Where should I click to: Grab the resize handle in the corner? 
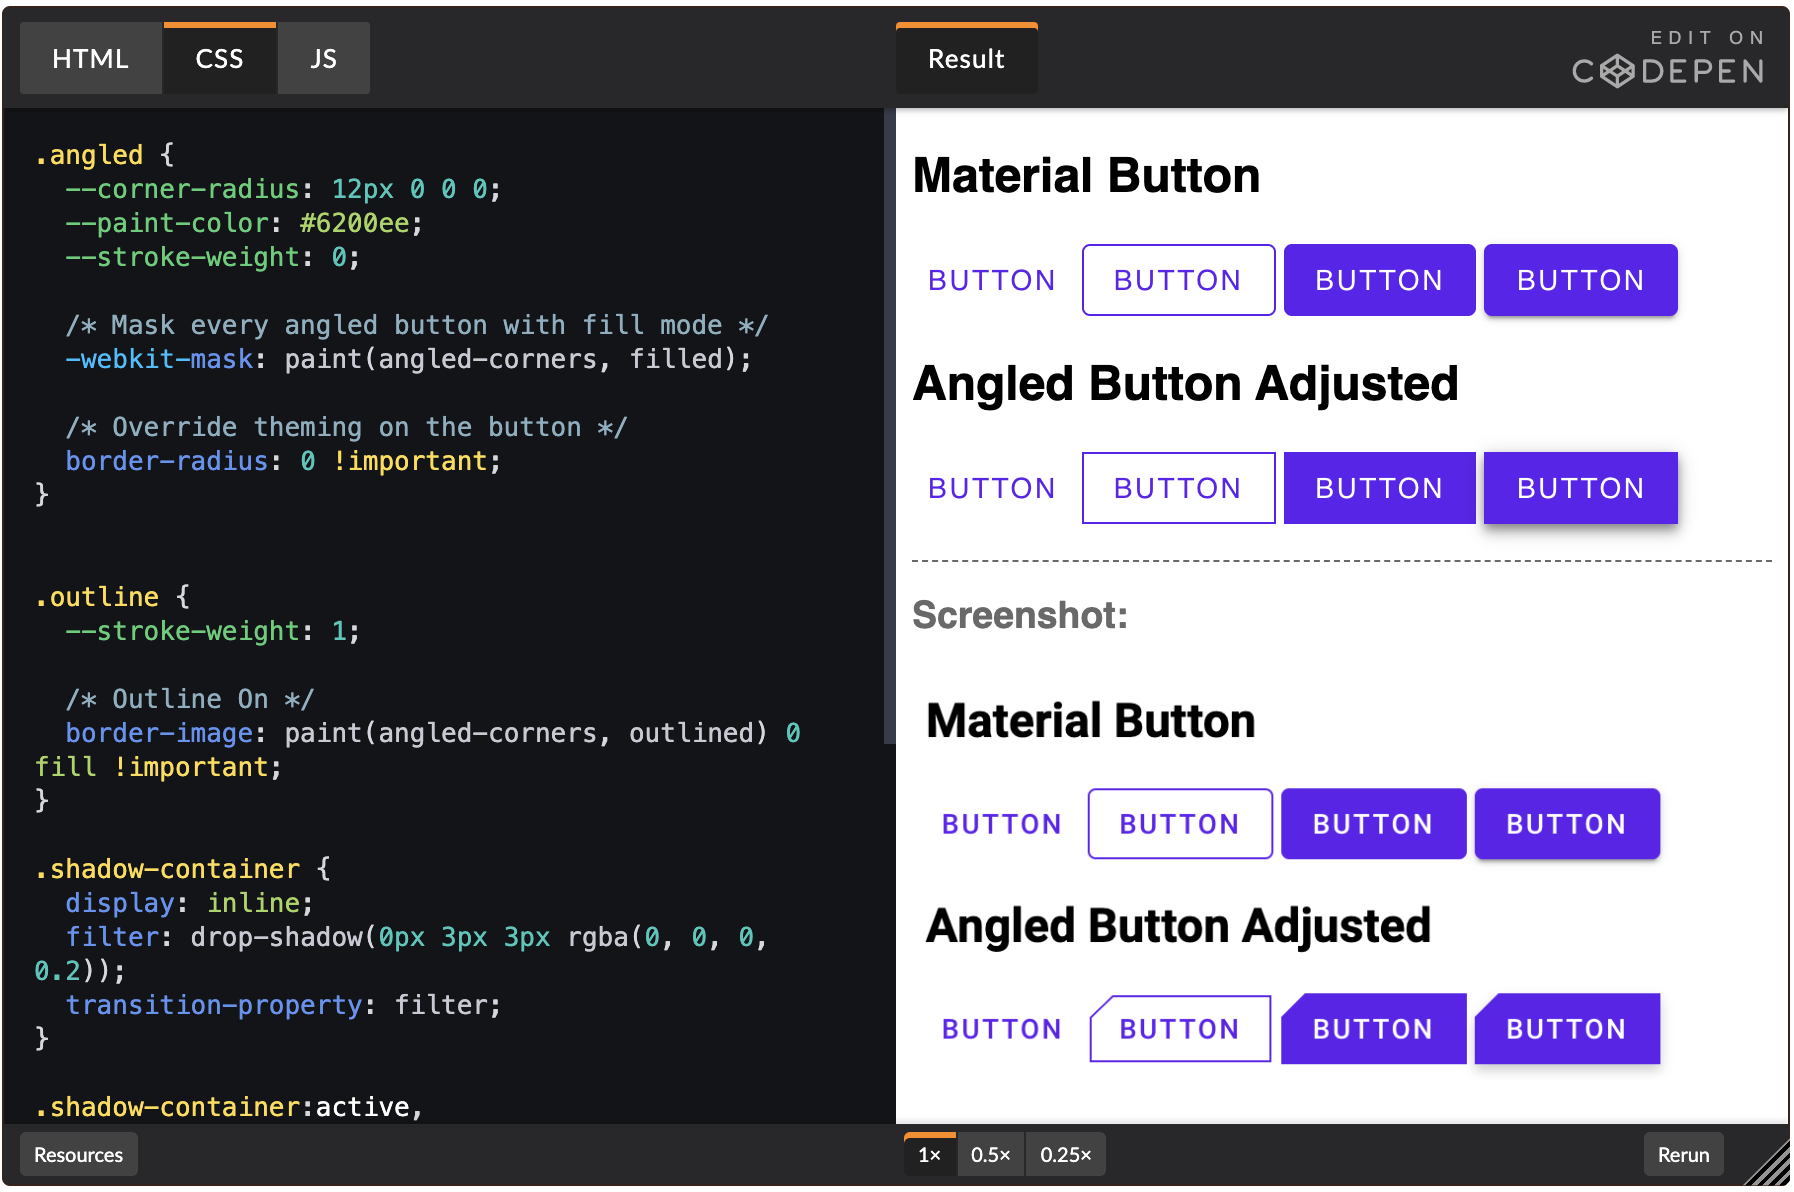(1772, 1167)
